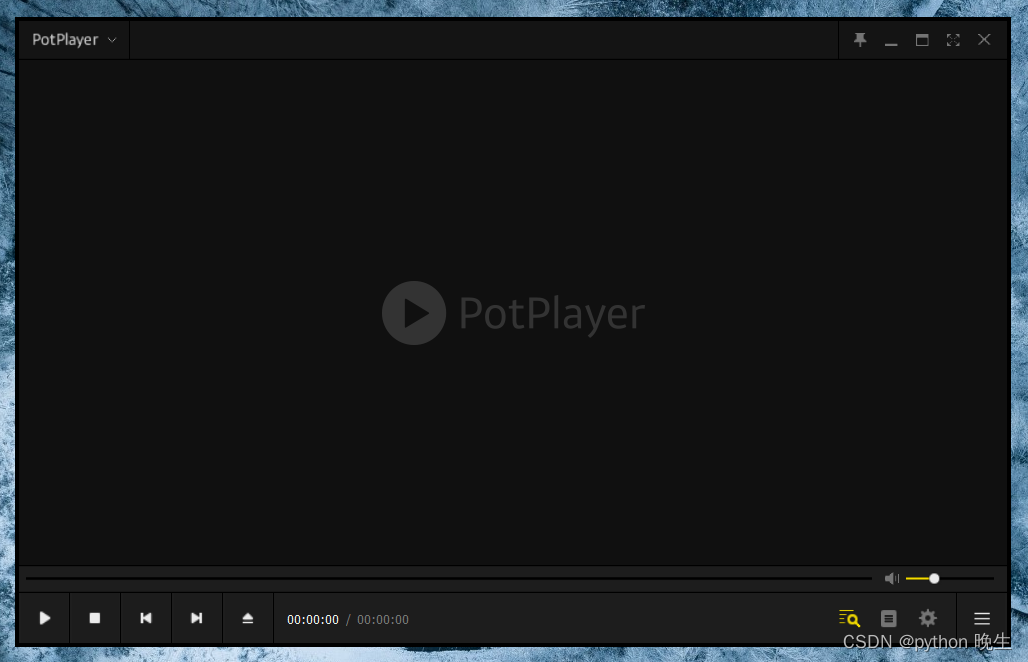1028x662 pixels.
Task: Mute audio with the speaker icon
Action: click(891, 578)
